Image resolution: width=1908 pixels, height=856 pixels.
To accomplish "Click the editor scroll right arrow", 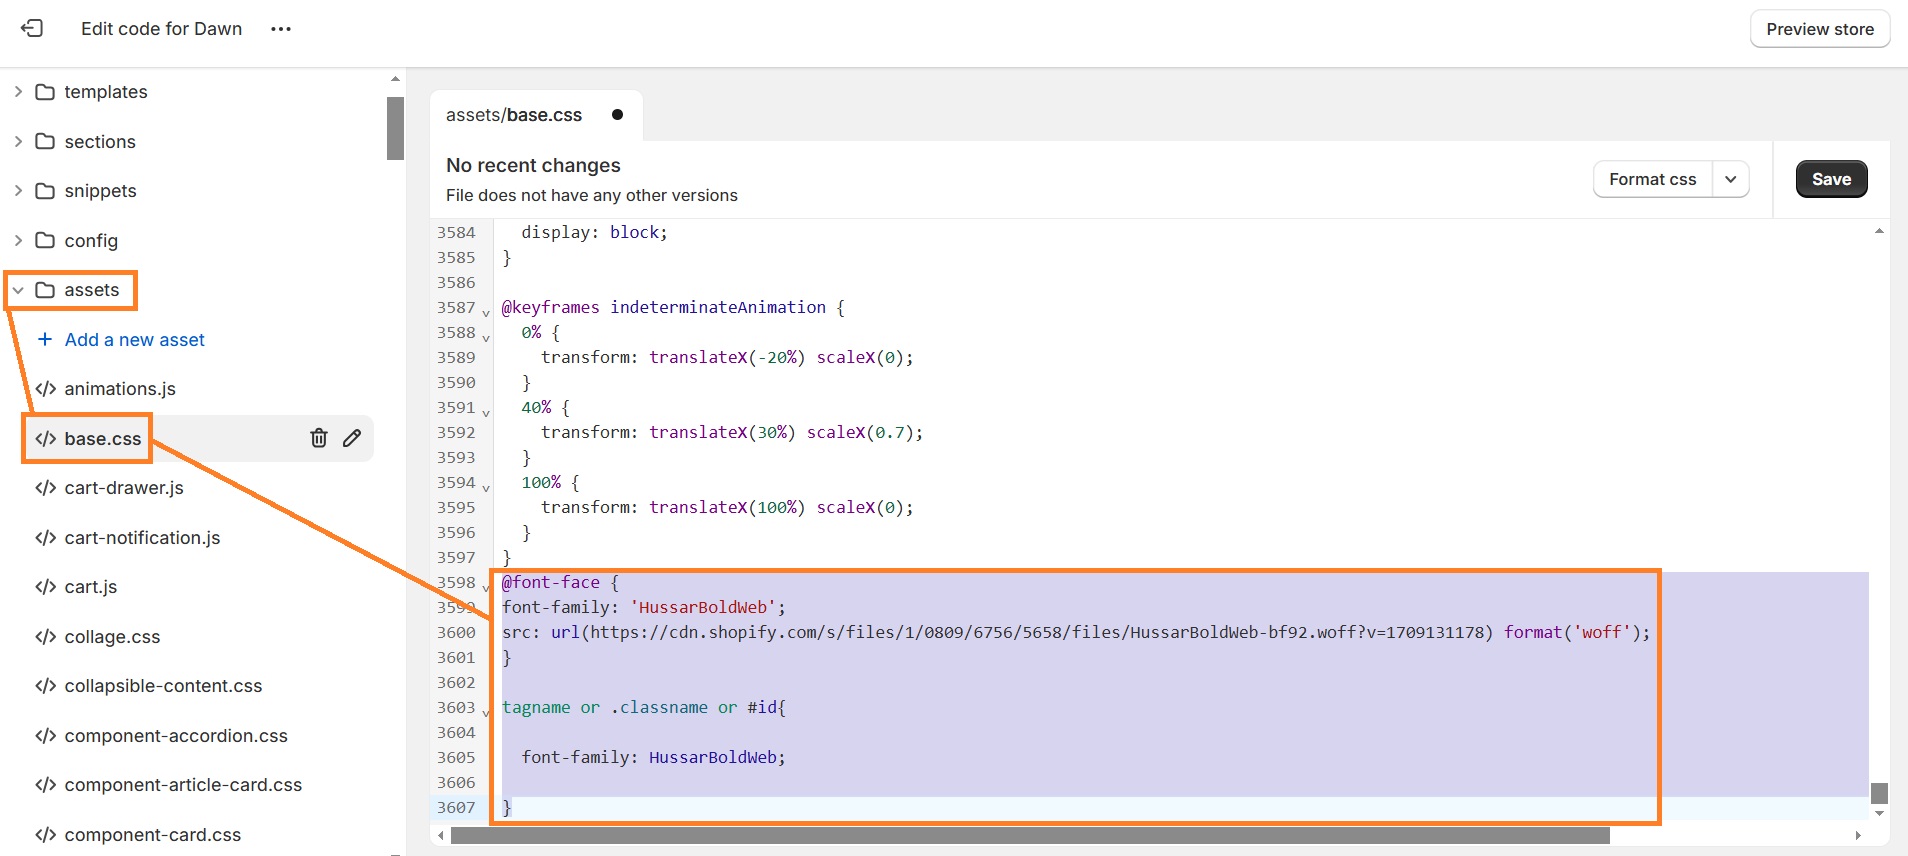I will [x=1858, y=835].
